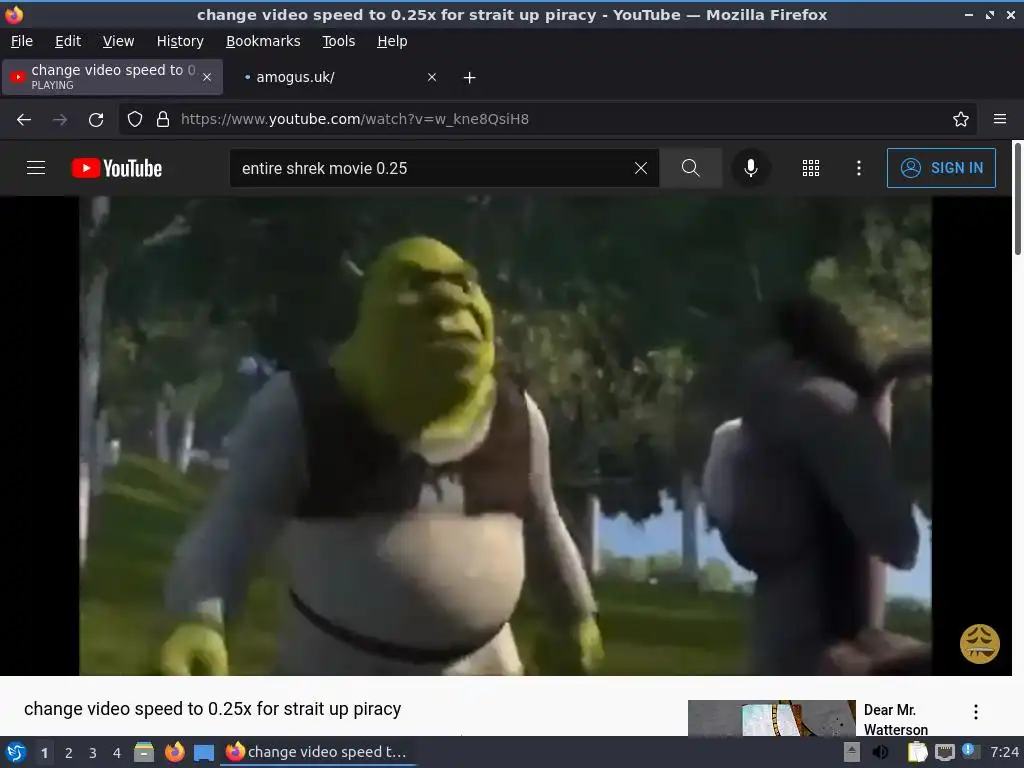Screen dimensions: 1024x768
Task: Open removable media eject tray icon
Action: (852, 752)
